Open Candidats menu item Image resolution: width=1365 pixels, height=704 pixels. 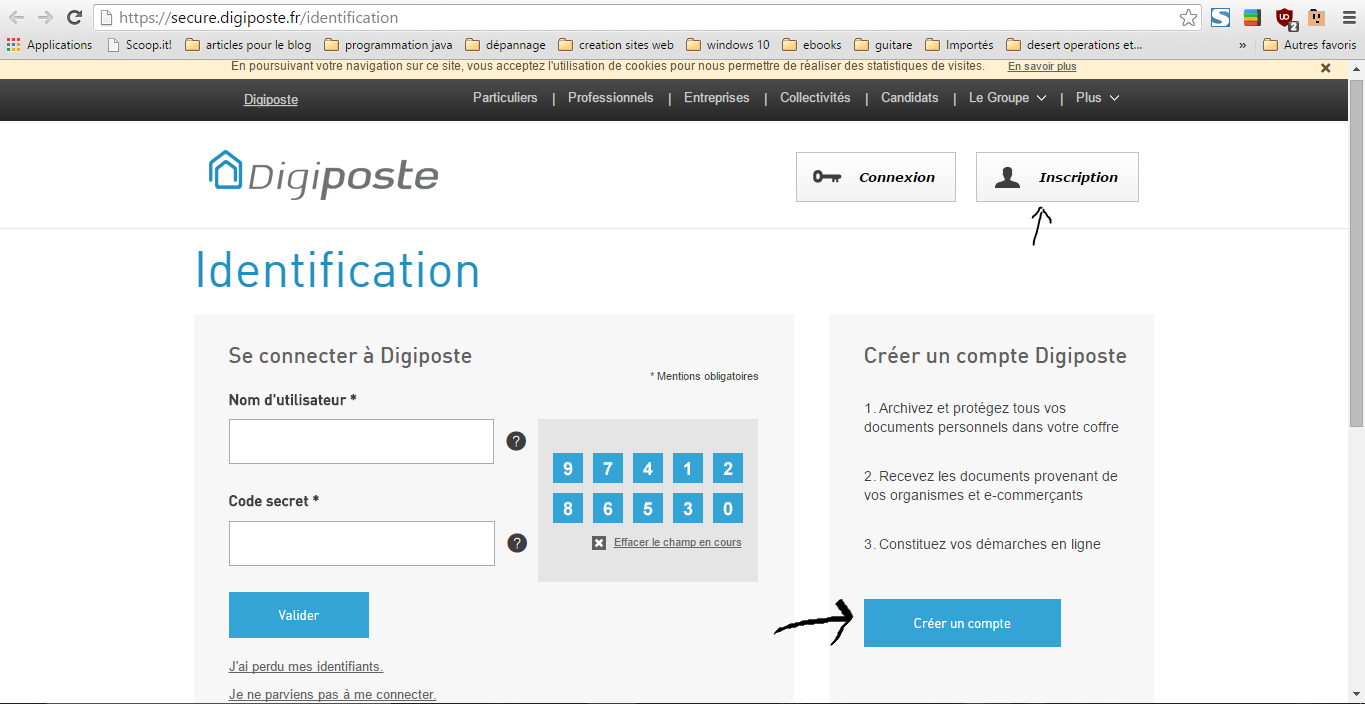click(x=910, y=98)
